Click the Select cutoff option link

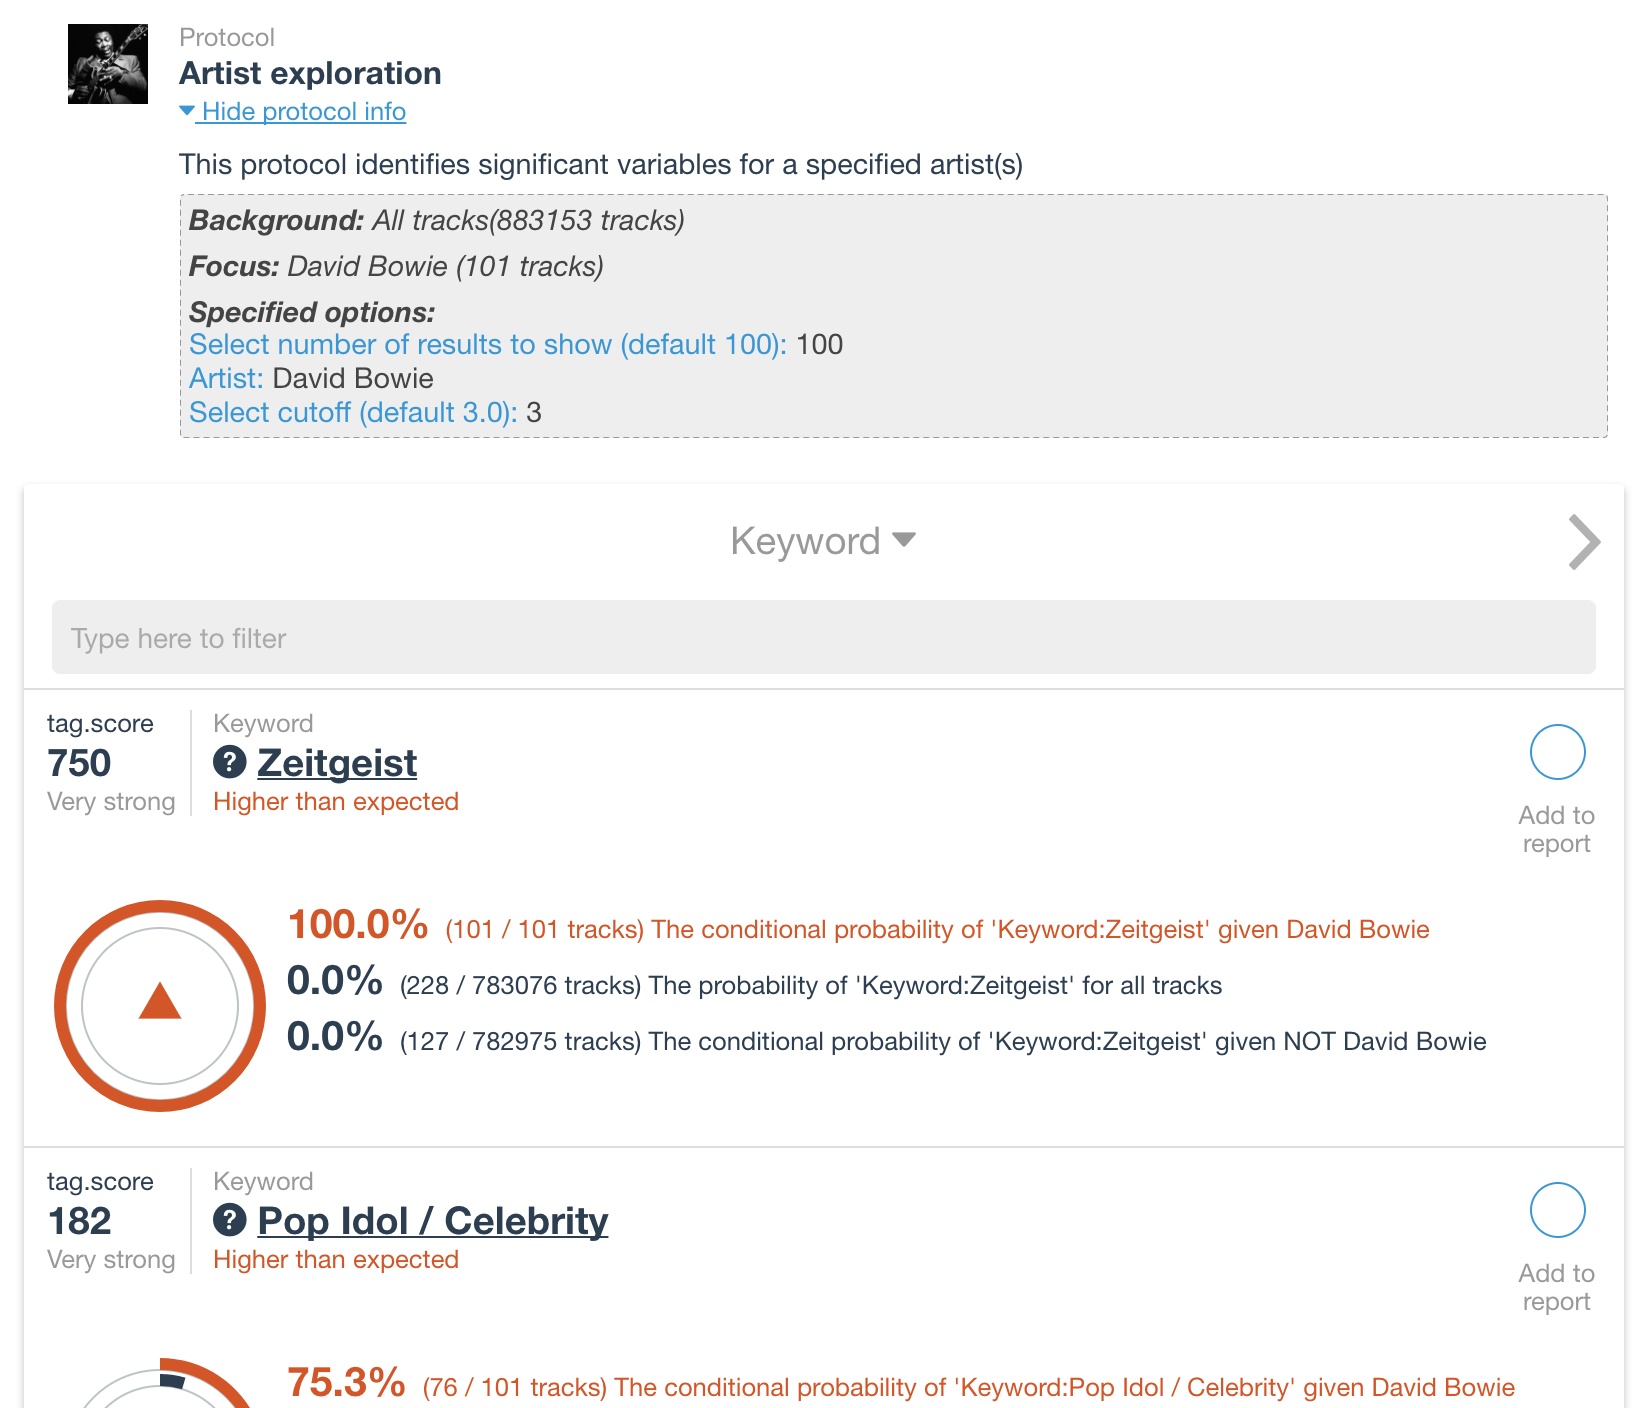tap(352, 413)
